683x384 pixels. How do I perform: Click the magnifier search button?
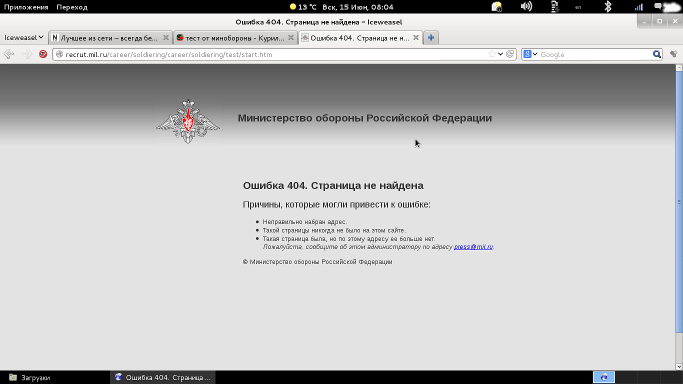656,54
